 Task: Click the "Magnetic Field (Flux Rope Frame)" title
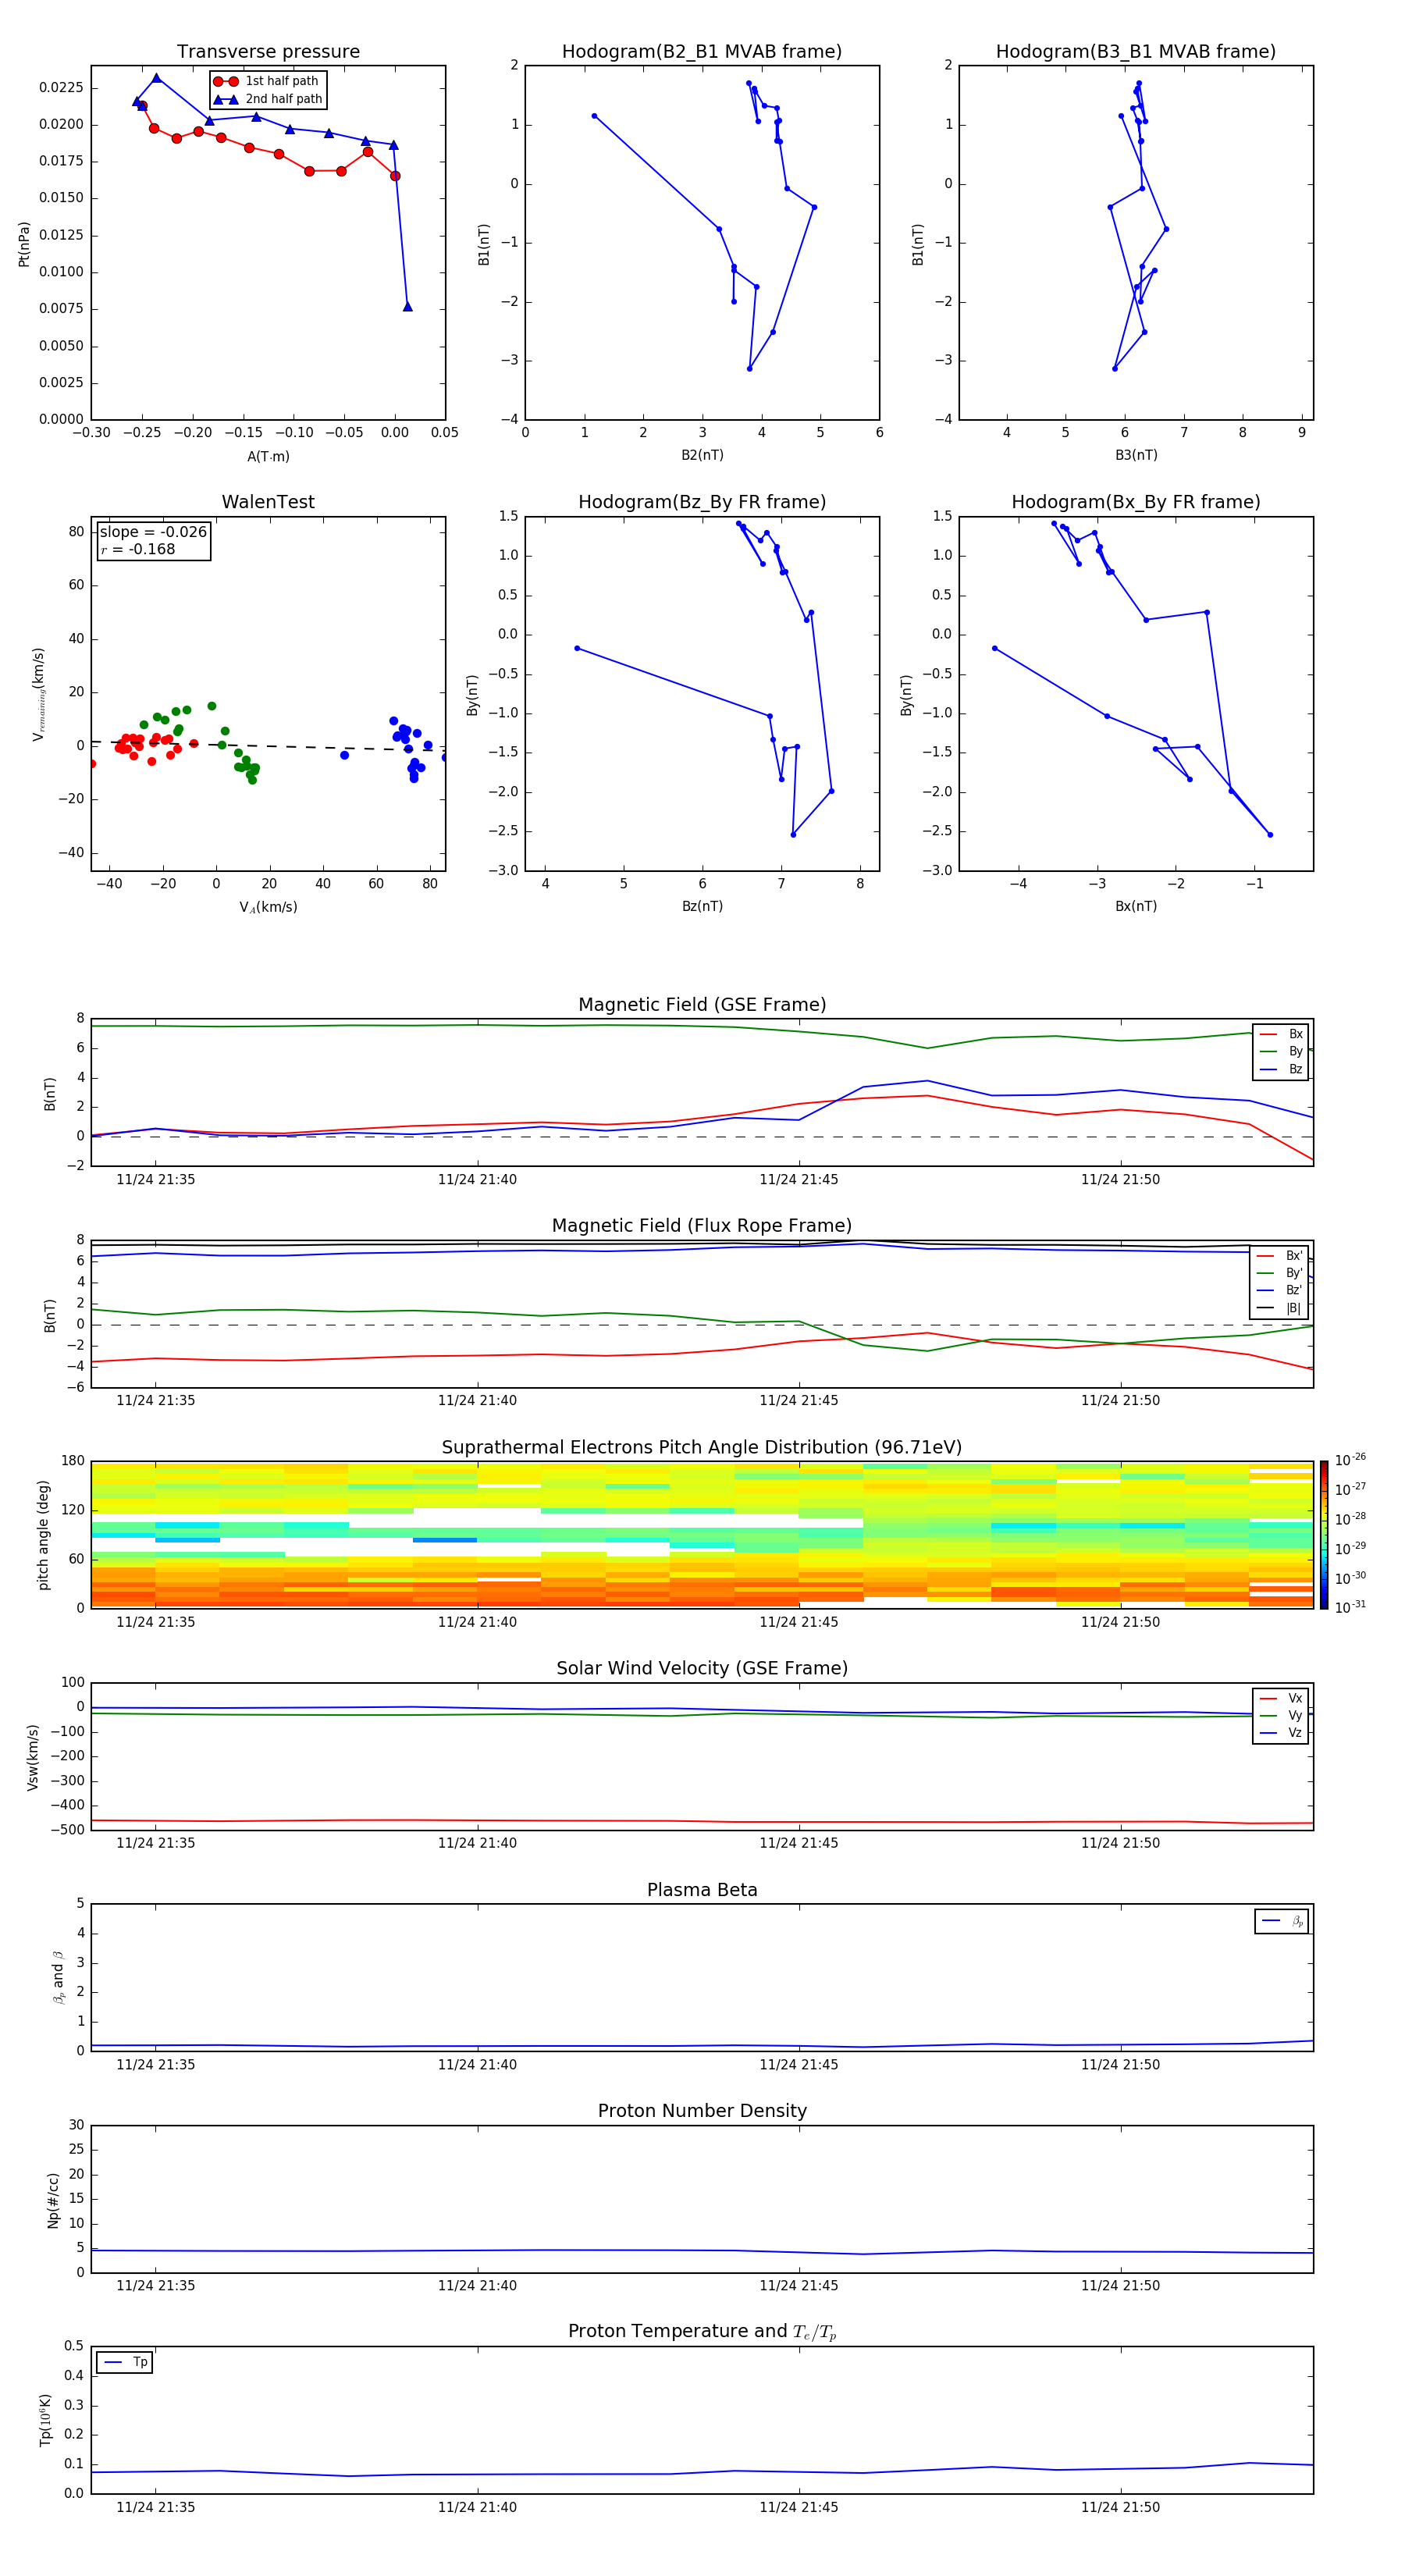click(702, 1225)
